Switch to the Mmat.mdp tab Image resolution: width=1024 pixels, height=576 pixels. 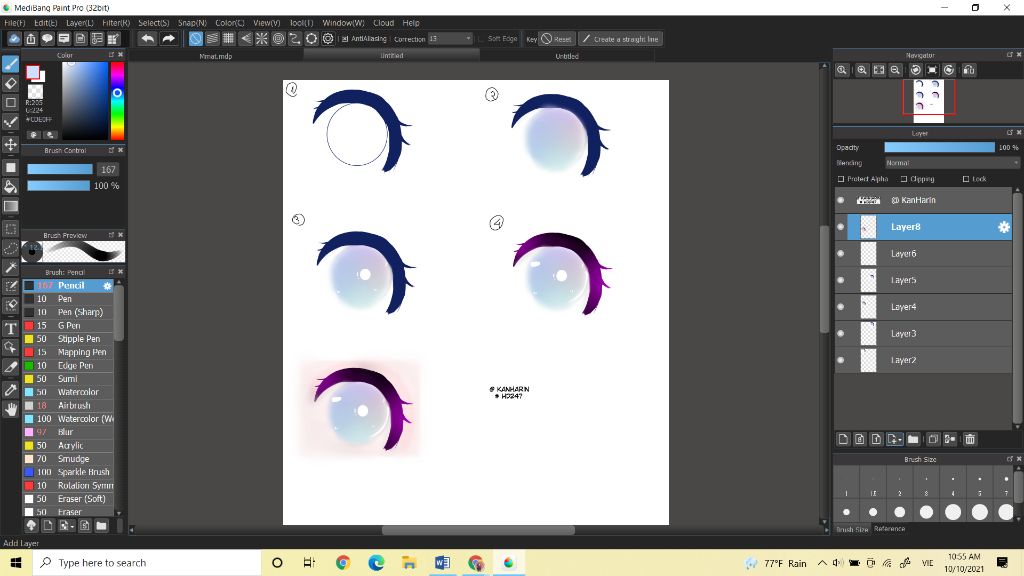[x=216, y=56]
